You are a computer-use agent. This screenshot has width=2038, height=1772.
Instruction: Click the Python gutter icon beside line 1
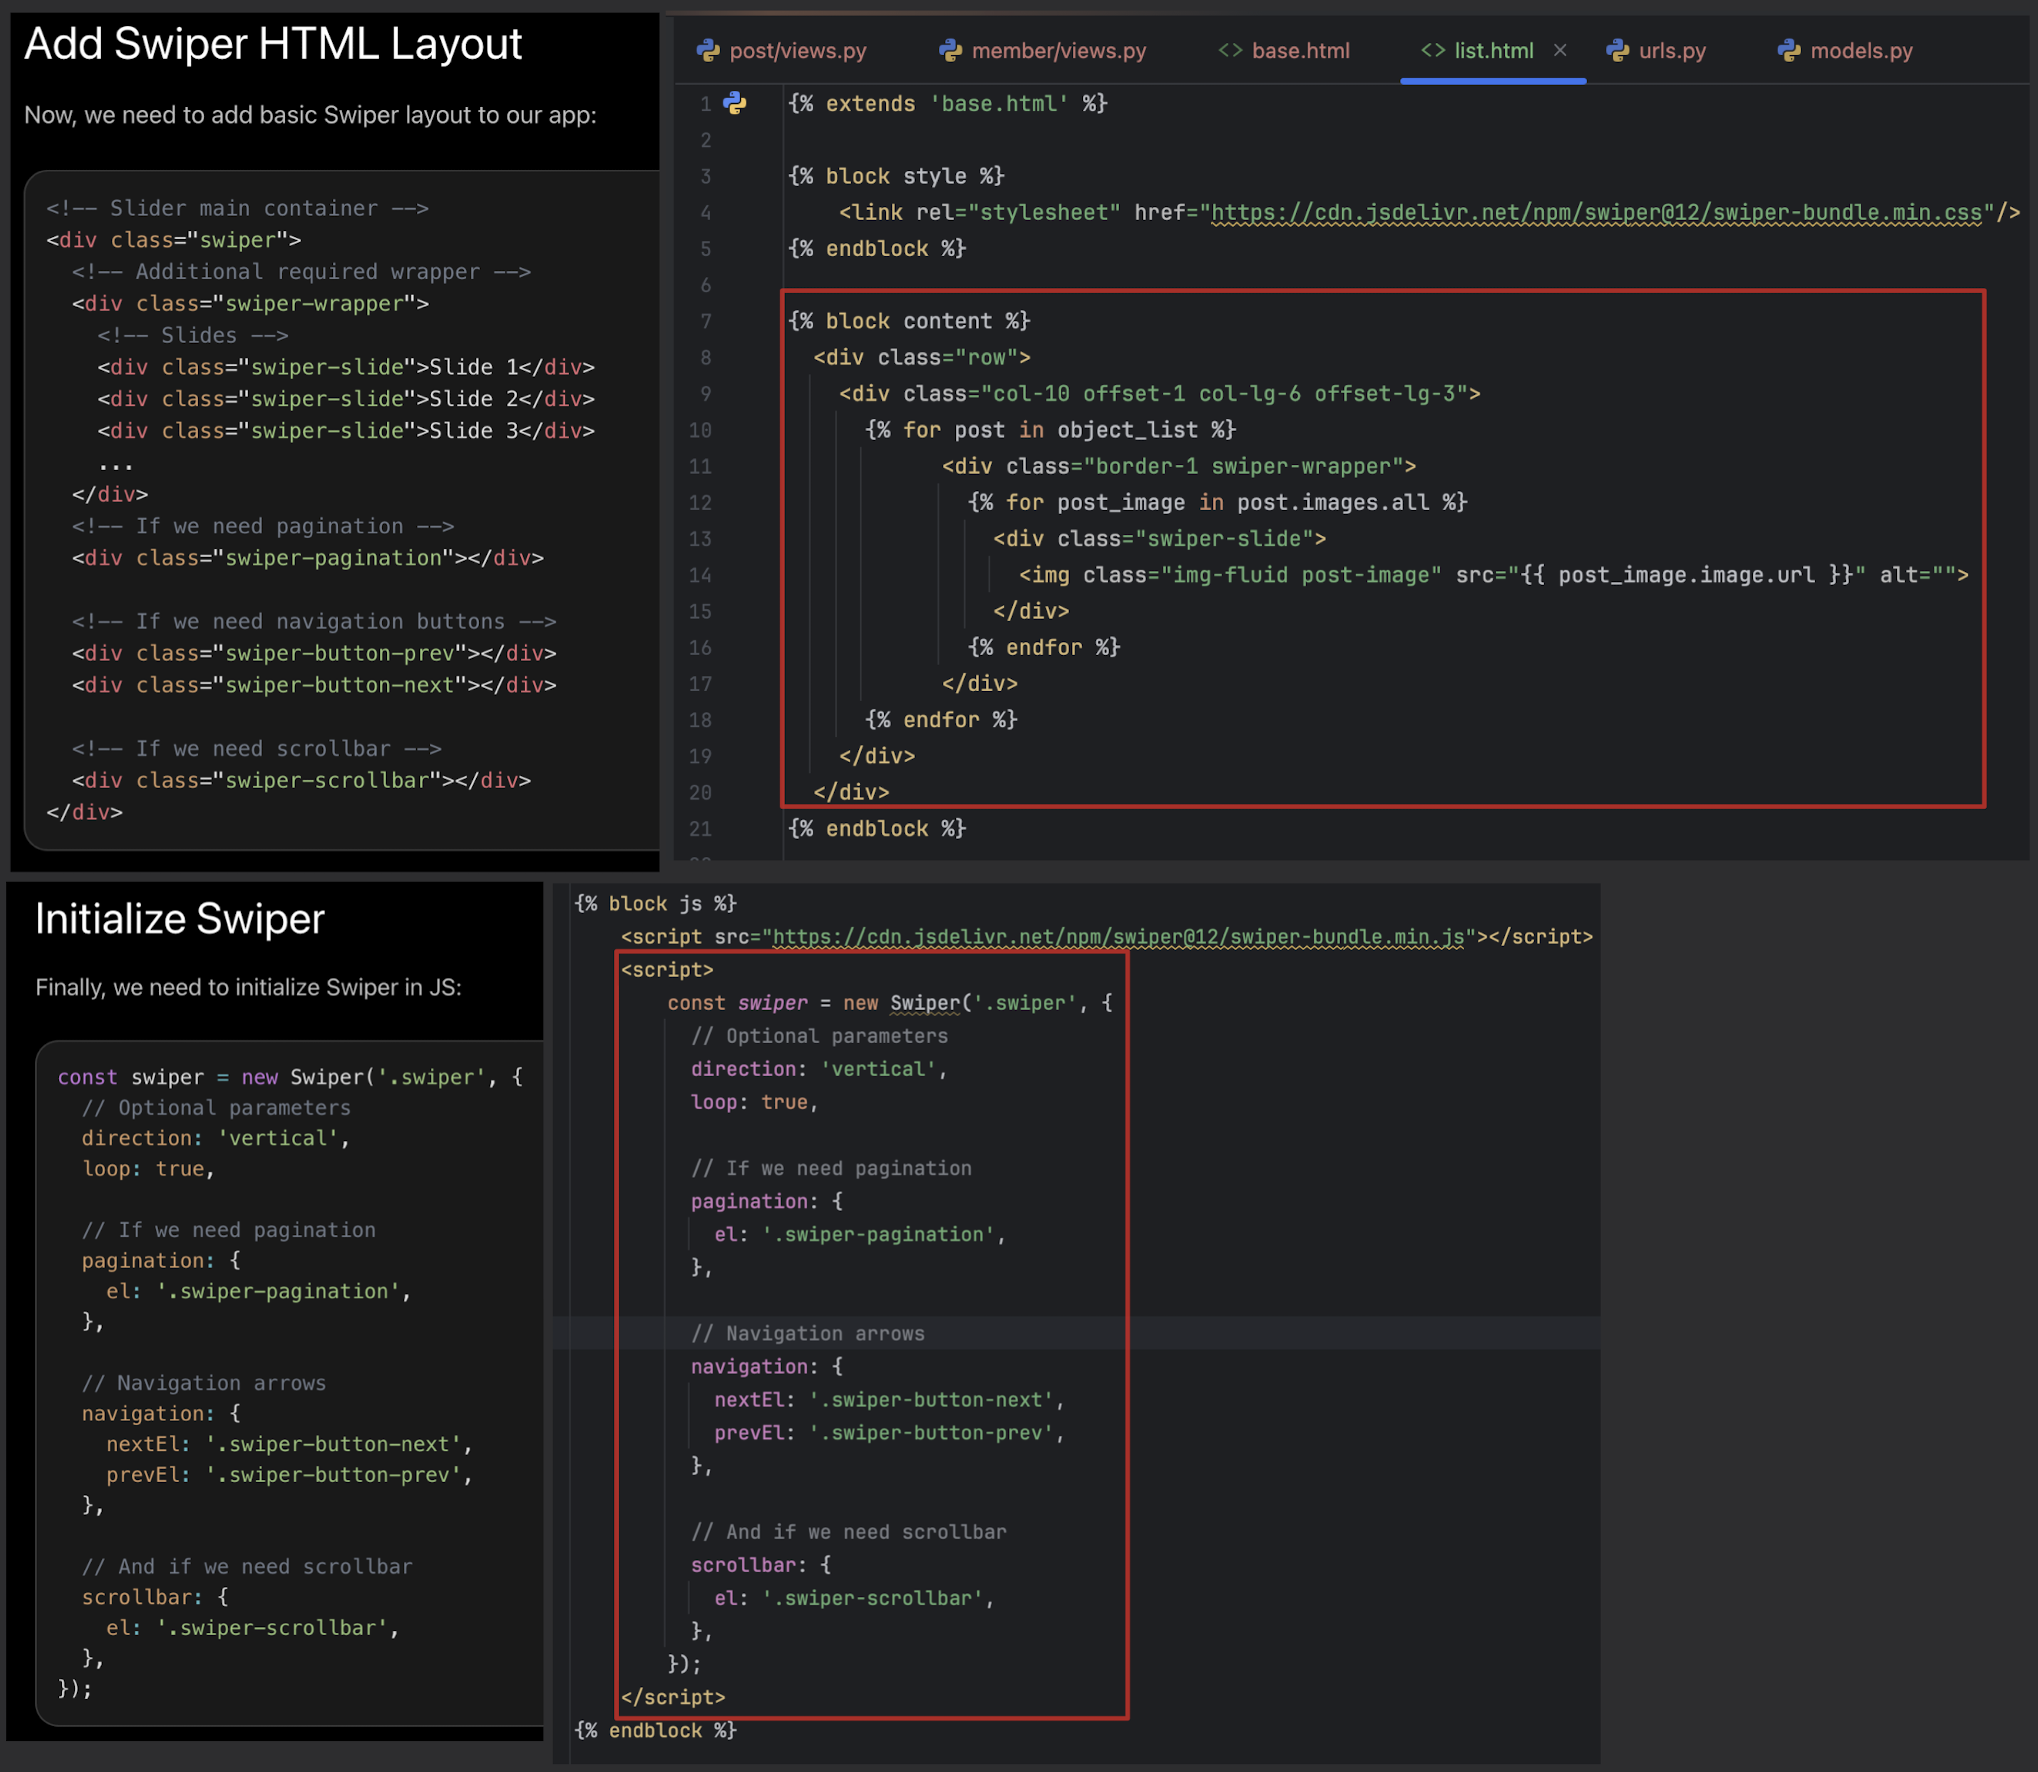point(735,103)
